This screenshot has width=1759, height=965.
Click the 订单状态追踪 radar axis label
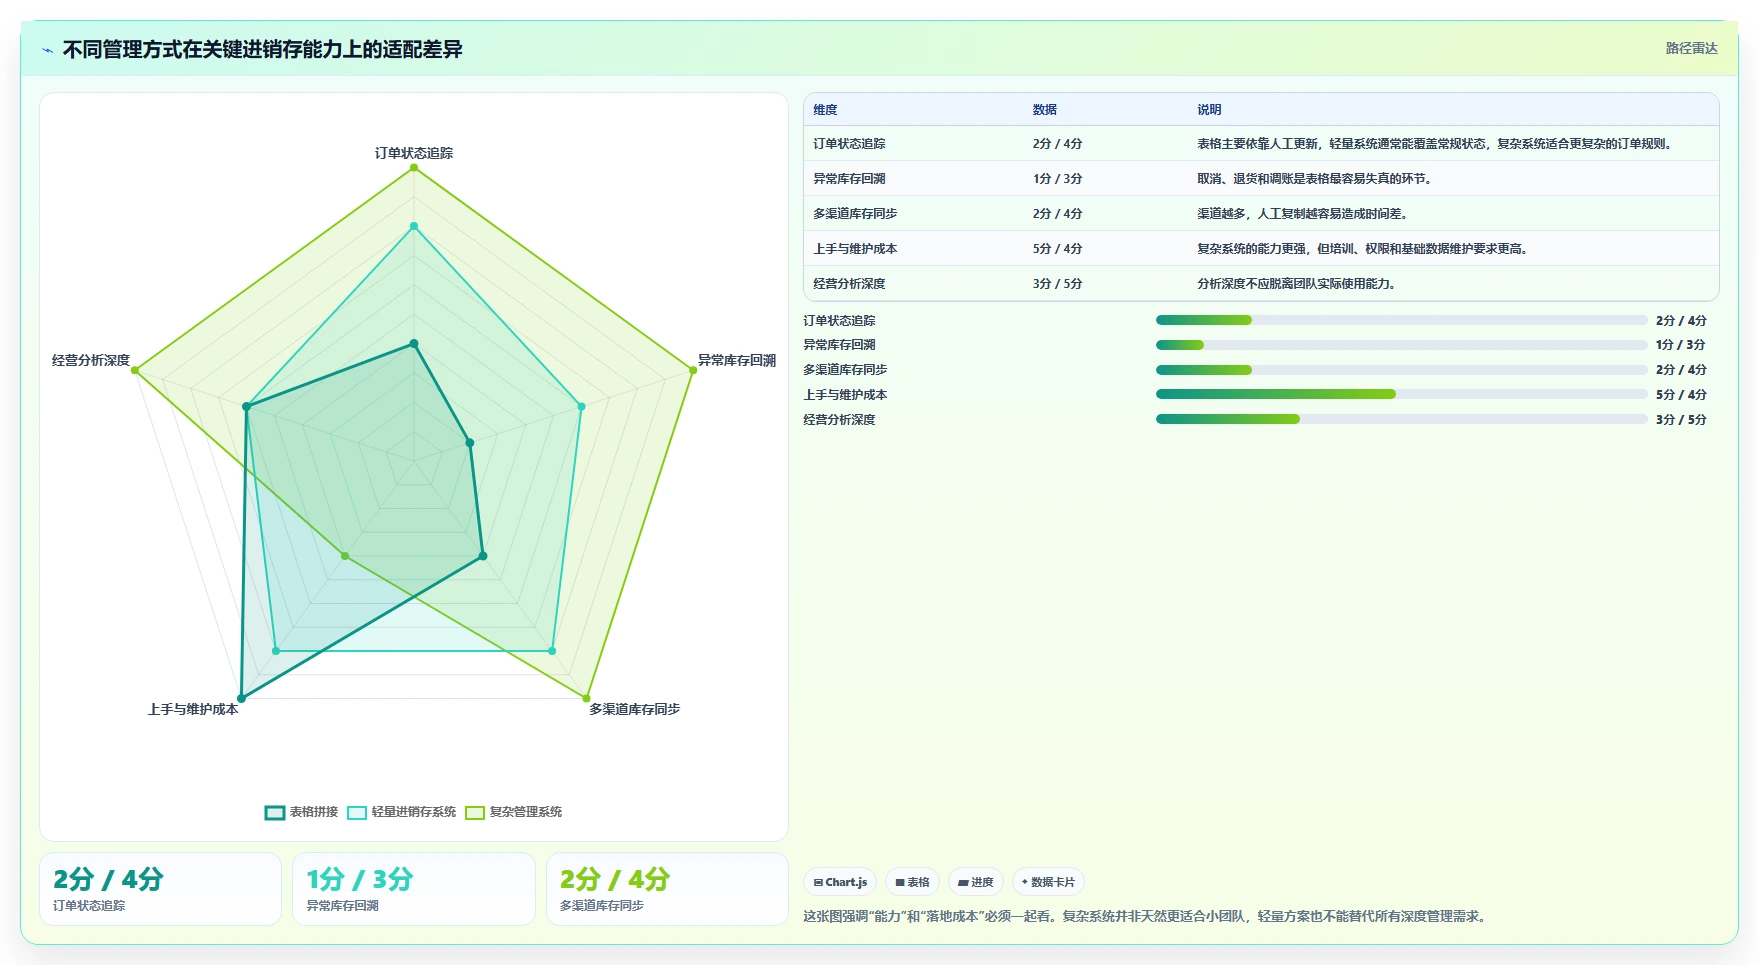414,153
